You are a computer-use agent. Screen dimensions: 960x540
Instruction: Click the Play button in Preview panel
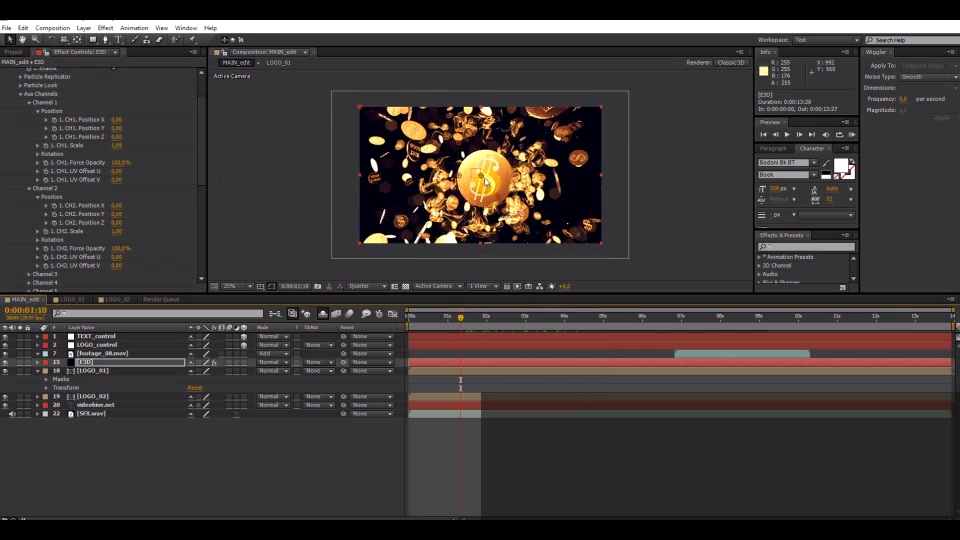click(787, 135)
